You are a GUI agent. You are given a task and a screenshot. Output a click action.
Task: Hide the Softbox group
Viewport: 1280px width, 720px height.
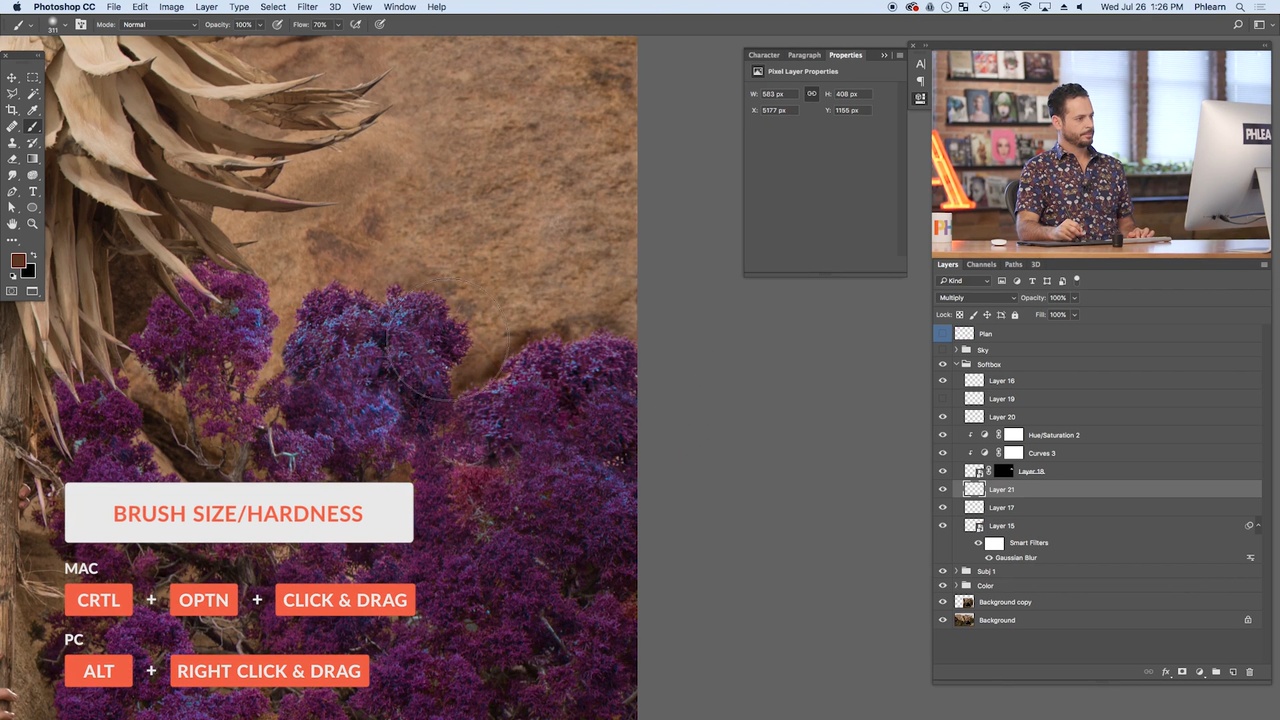[942, 364]
